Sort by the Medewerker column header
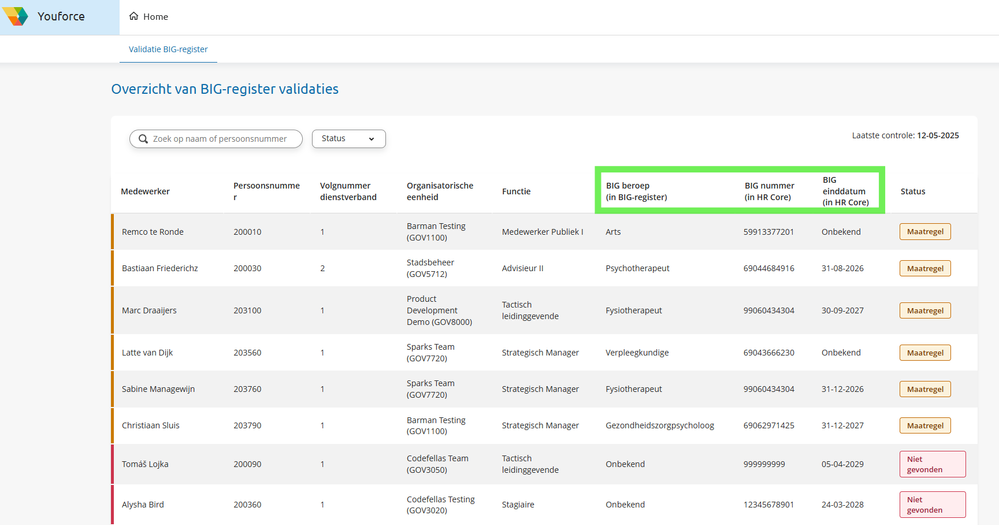 click(x=145, y=191)
